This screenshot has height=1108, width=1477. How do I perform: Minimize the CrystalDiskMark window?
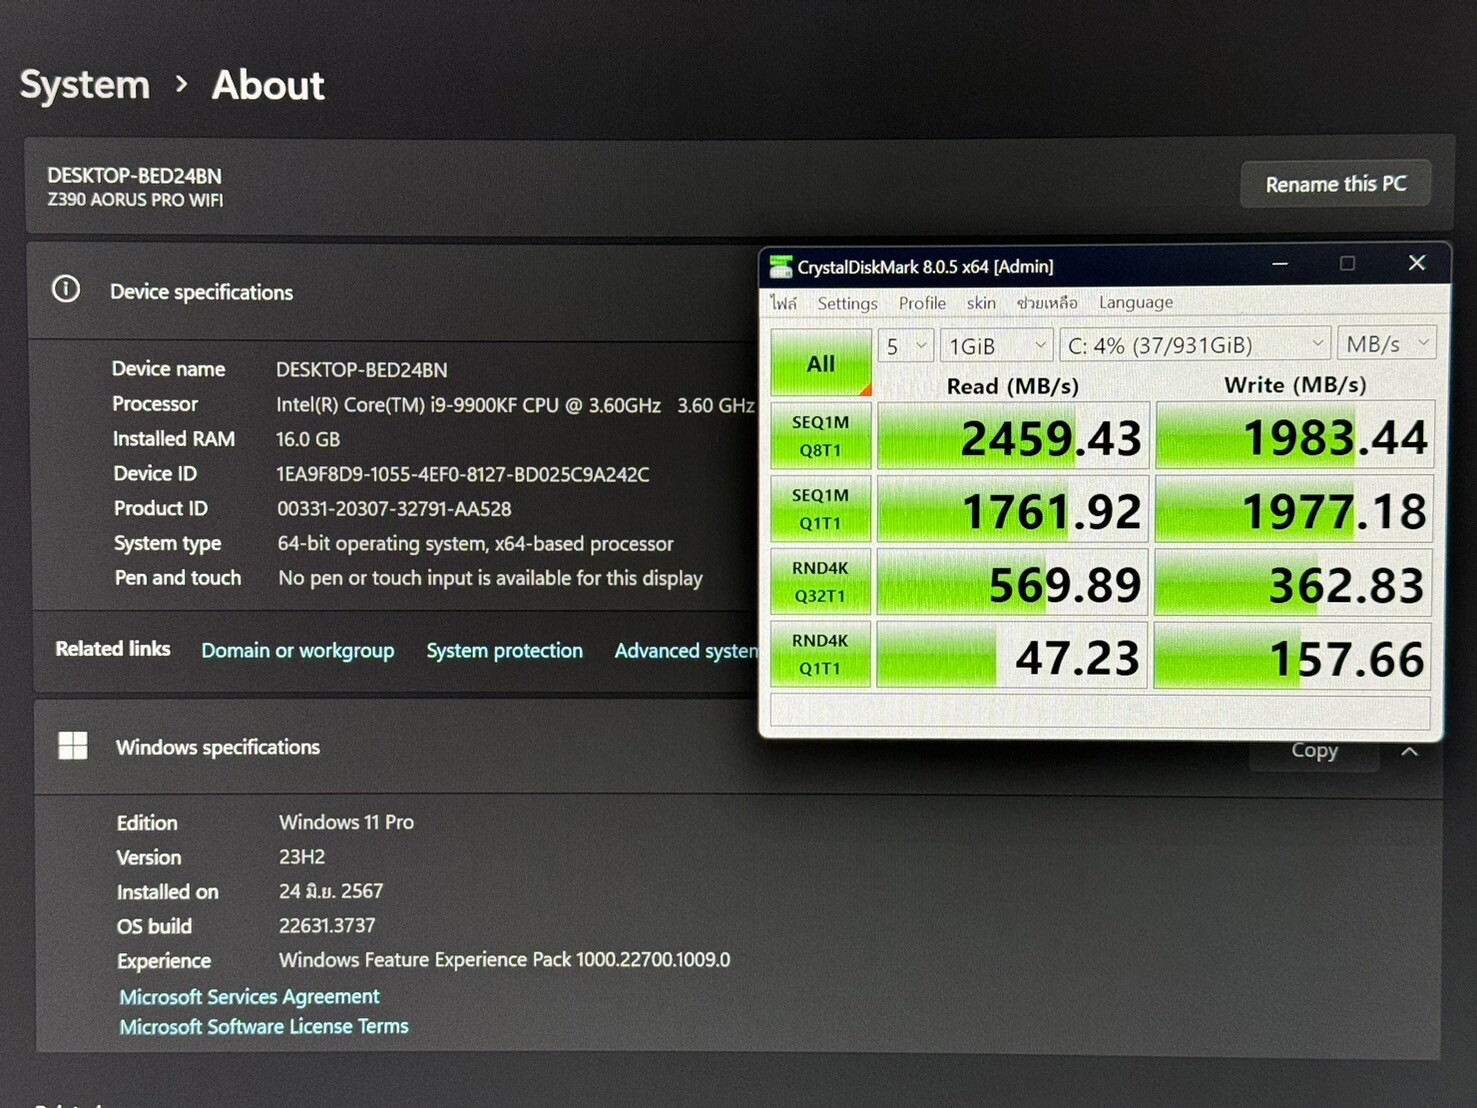(1280, 264)
